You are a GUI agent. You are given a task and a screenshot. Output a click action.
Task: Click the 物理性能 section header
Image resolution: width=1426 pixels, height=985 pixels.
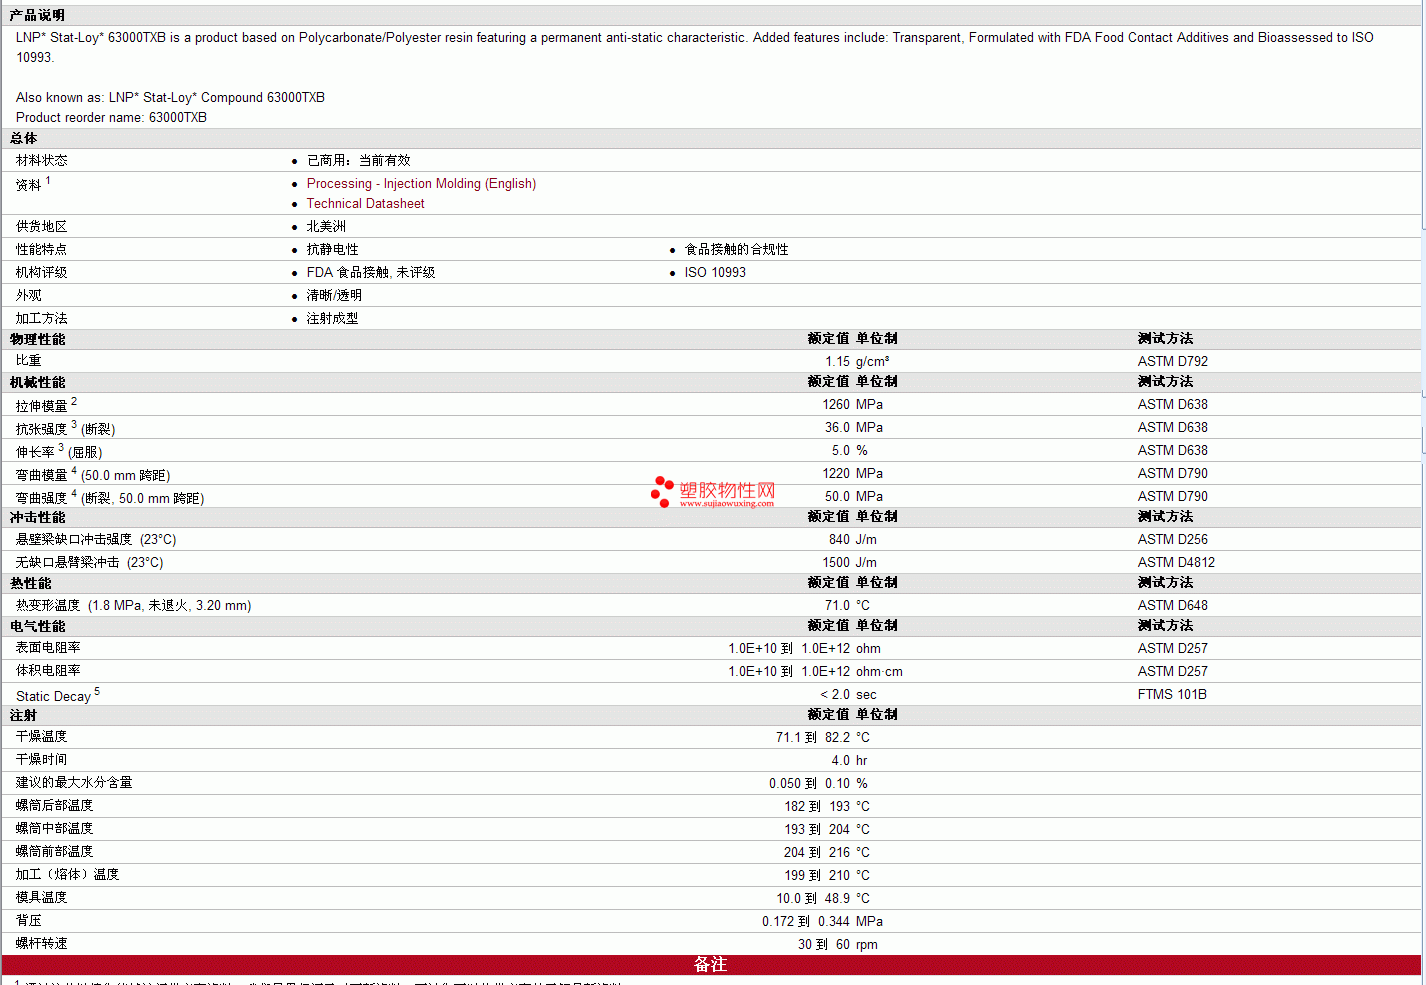point(38,340)
